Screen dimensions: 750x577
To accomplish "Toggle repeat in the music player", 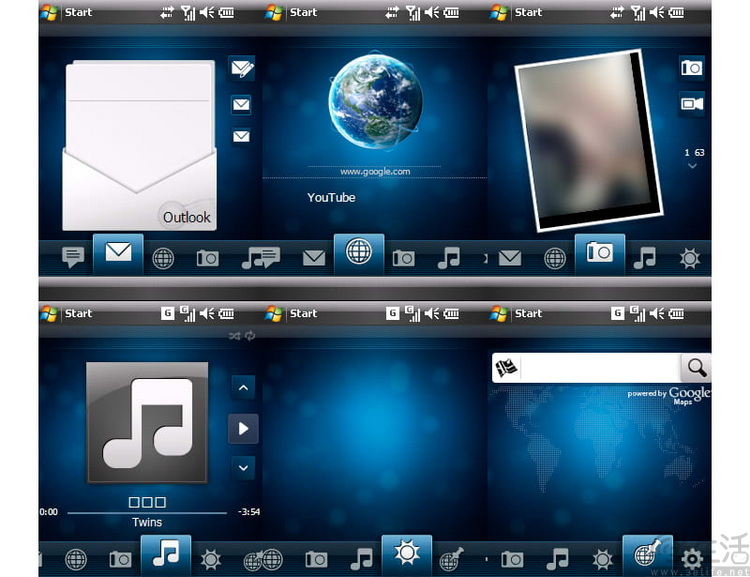I will pos(249,336).
